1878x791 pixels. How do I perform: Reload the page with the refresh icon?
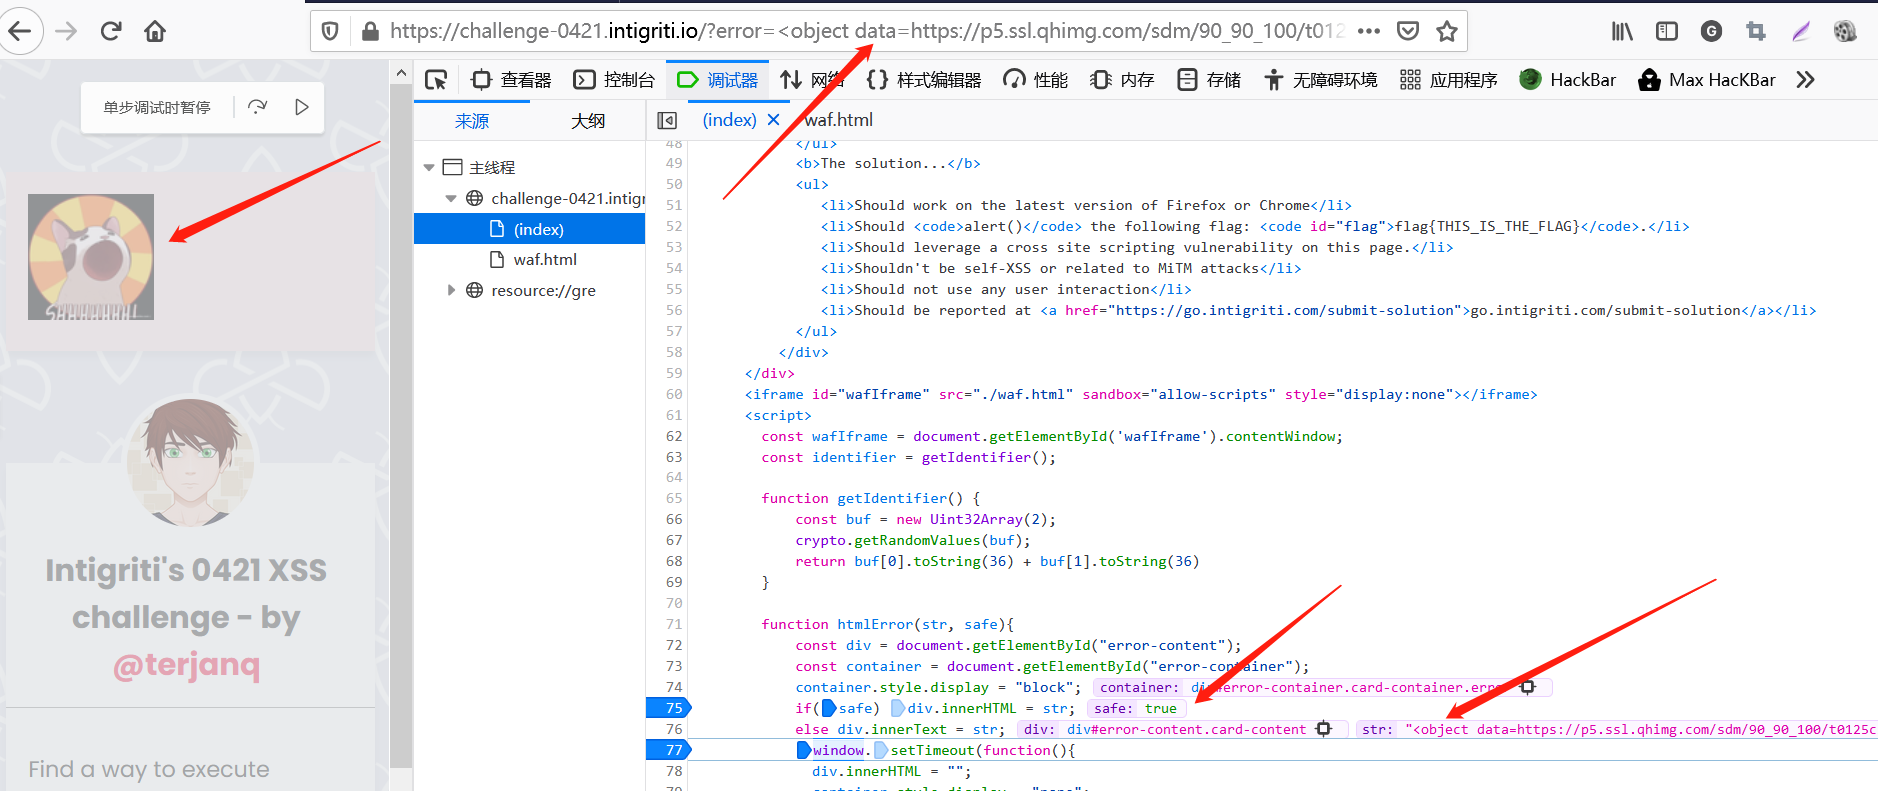pos(111,31)
